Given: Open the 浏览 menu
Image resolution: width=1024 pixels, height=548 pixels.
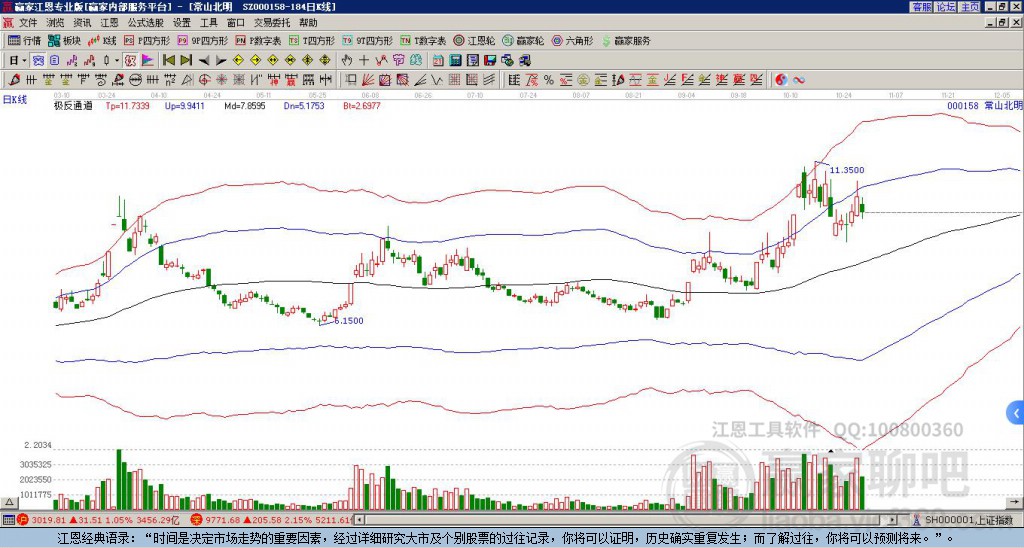Looking at the screenshot, I should pos(55,23).
